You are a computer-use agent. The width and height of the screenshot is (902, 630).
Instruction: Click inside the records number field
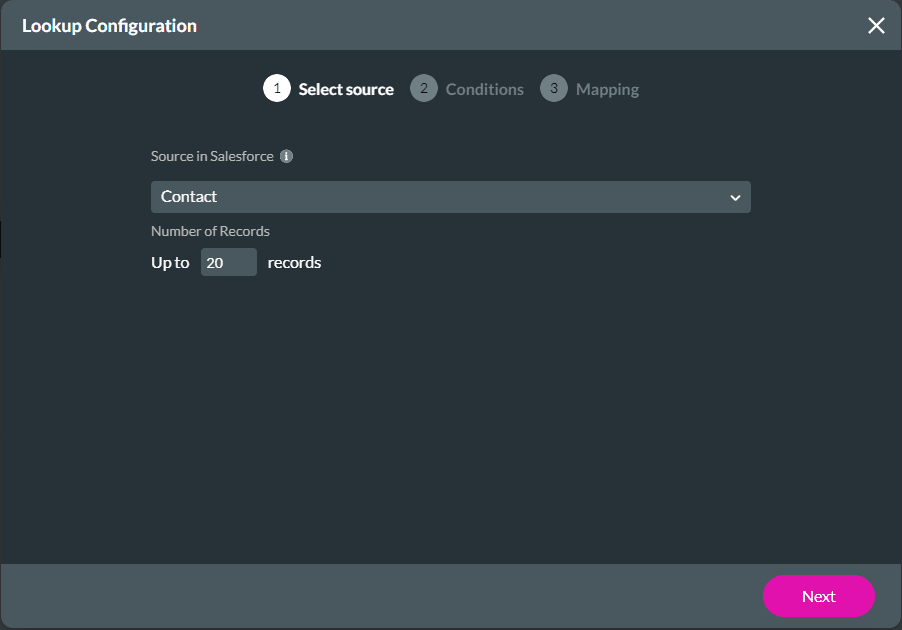tap(228, 262)
